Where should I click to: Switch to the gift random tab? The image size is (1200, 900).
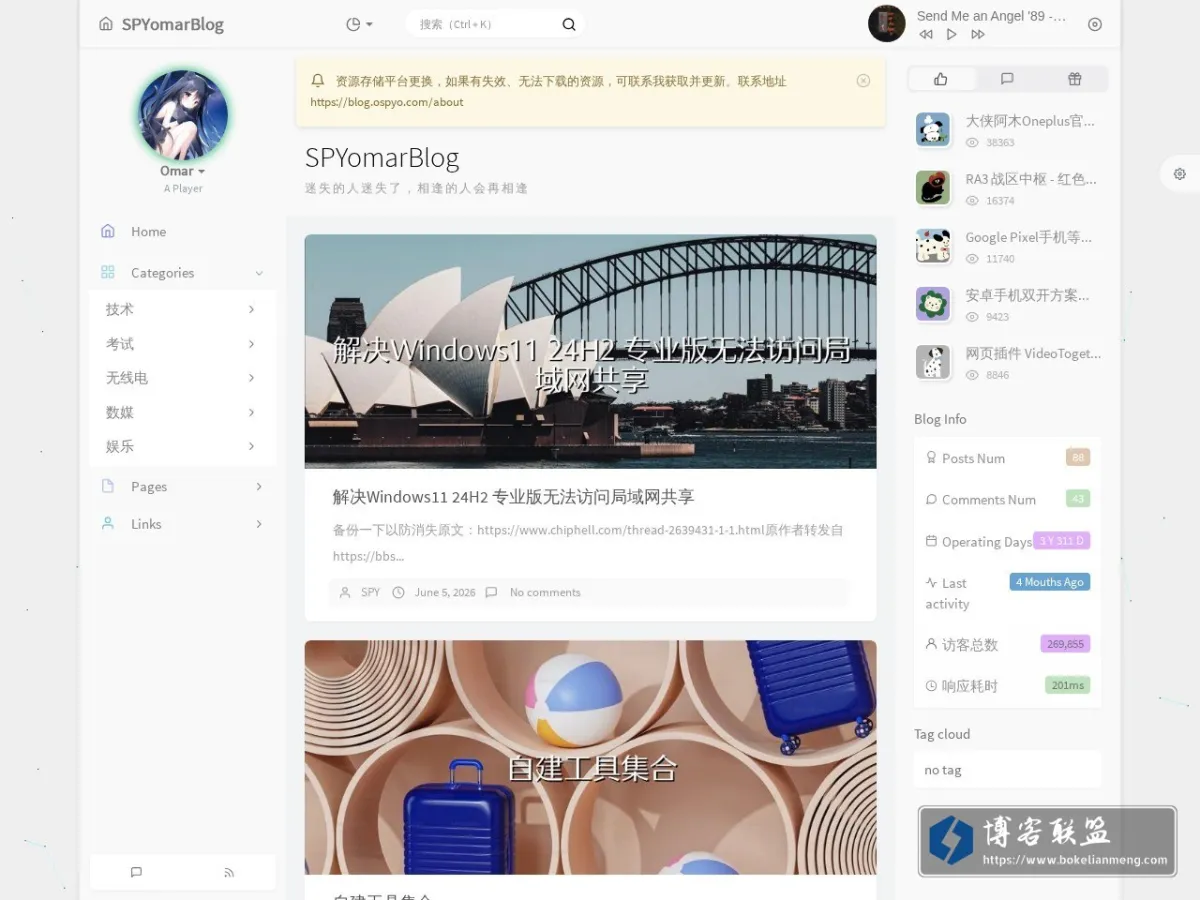click(1074, 79)
